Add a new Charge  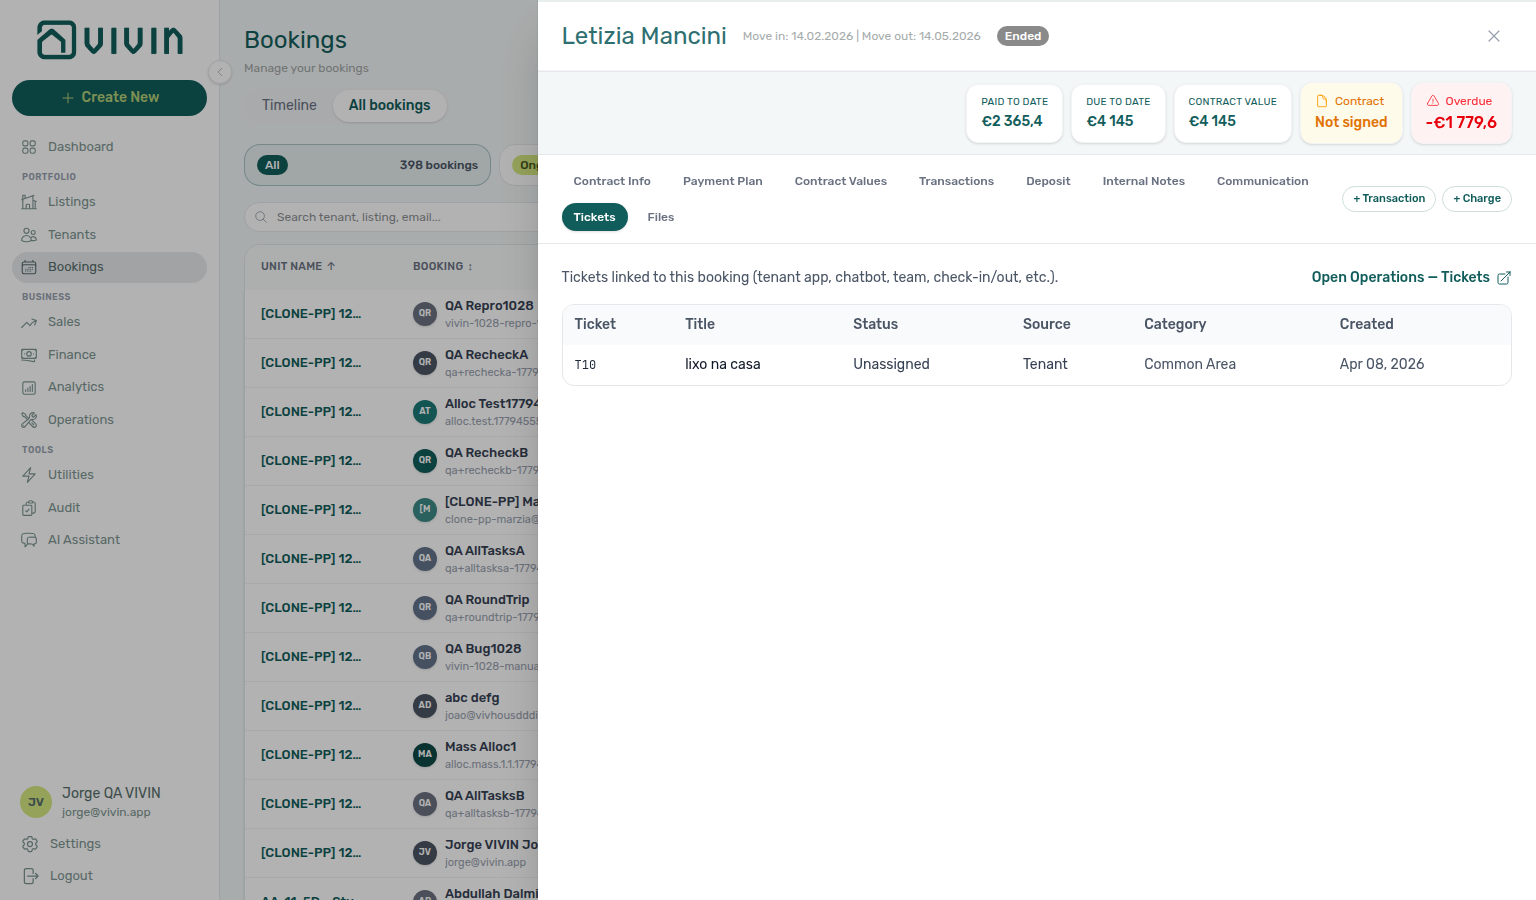tap(1477, 199)
